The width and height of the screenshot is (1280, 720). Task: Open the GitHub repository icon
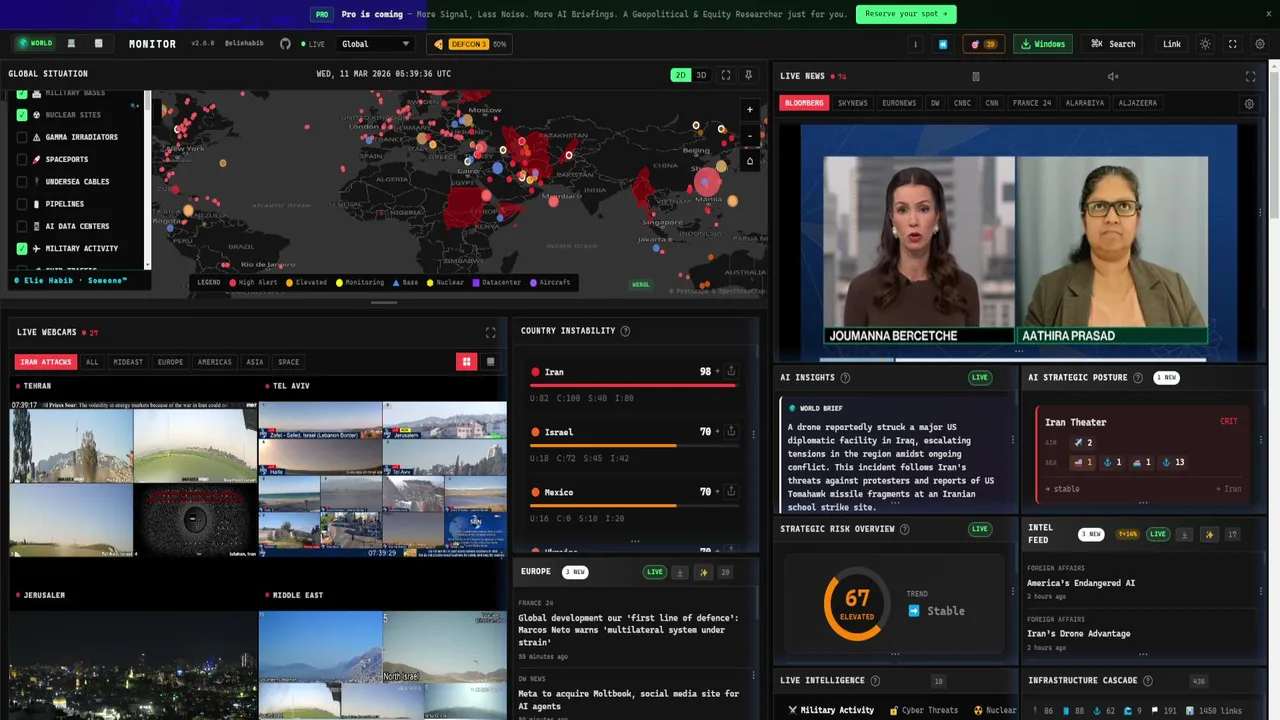[285, 44]
